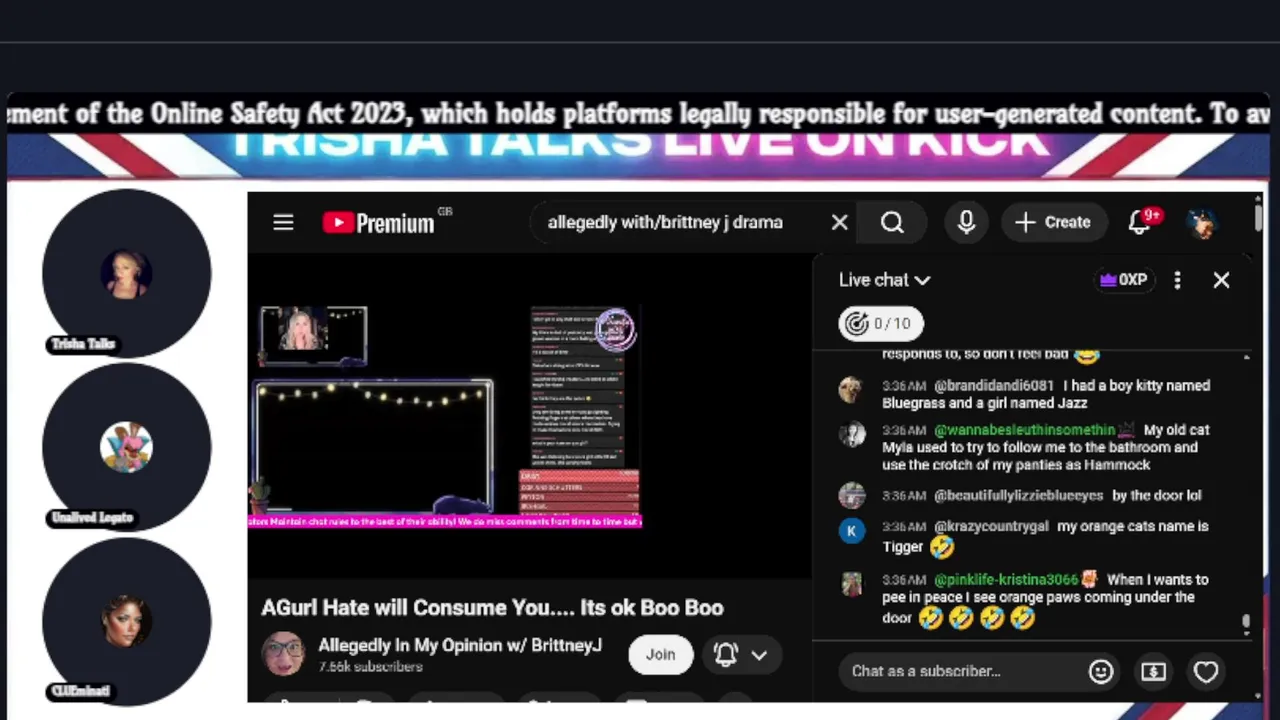
Task: Open notifications bell showing 9+
Action: 1141,222
